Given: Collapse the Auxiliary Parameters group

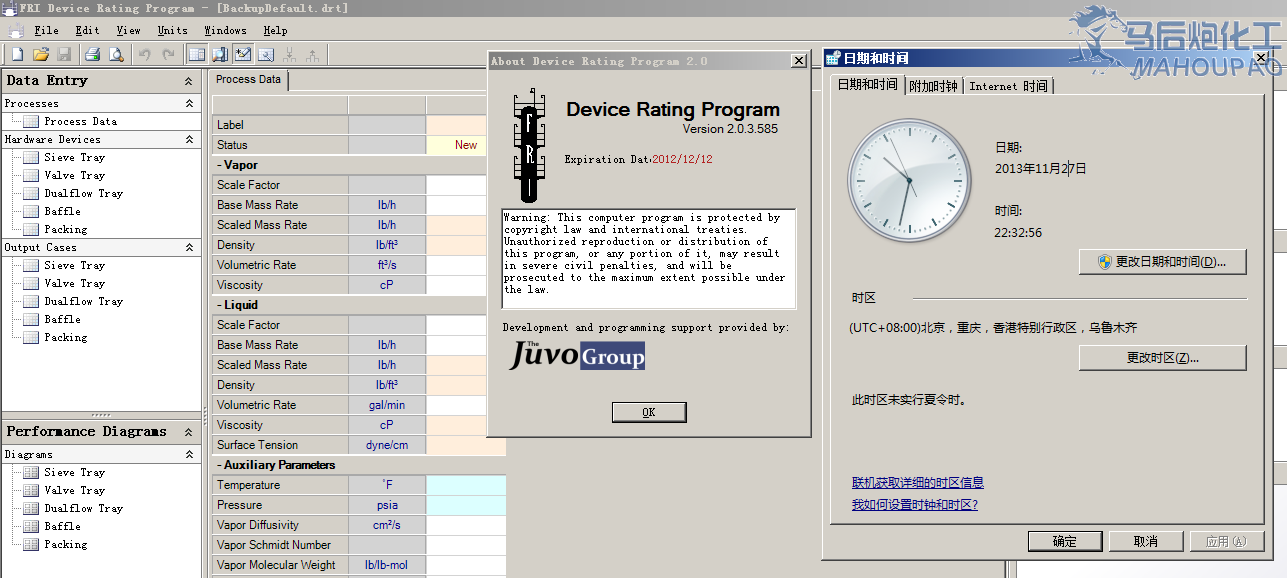Looking at the screenshot, I should (x=219, y=465).
